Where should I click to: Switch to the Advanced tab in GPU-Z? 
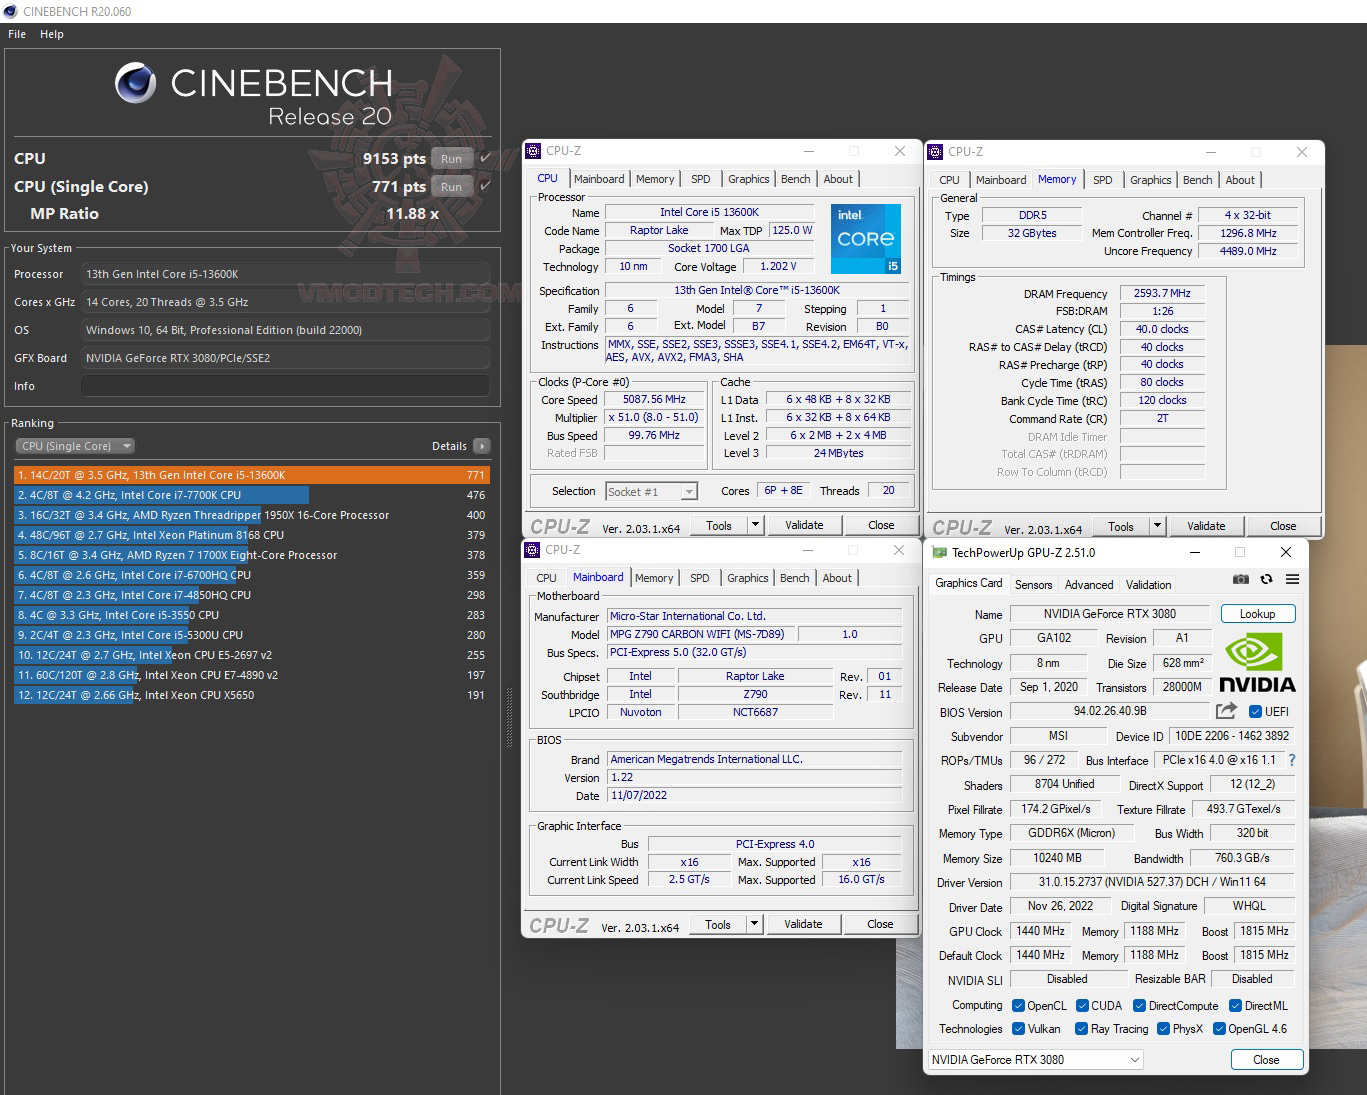point(1089,585)
